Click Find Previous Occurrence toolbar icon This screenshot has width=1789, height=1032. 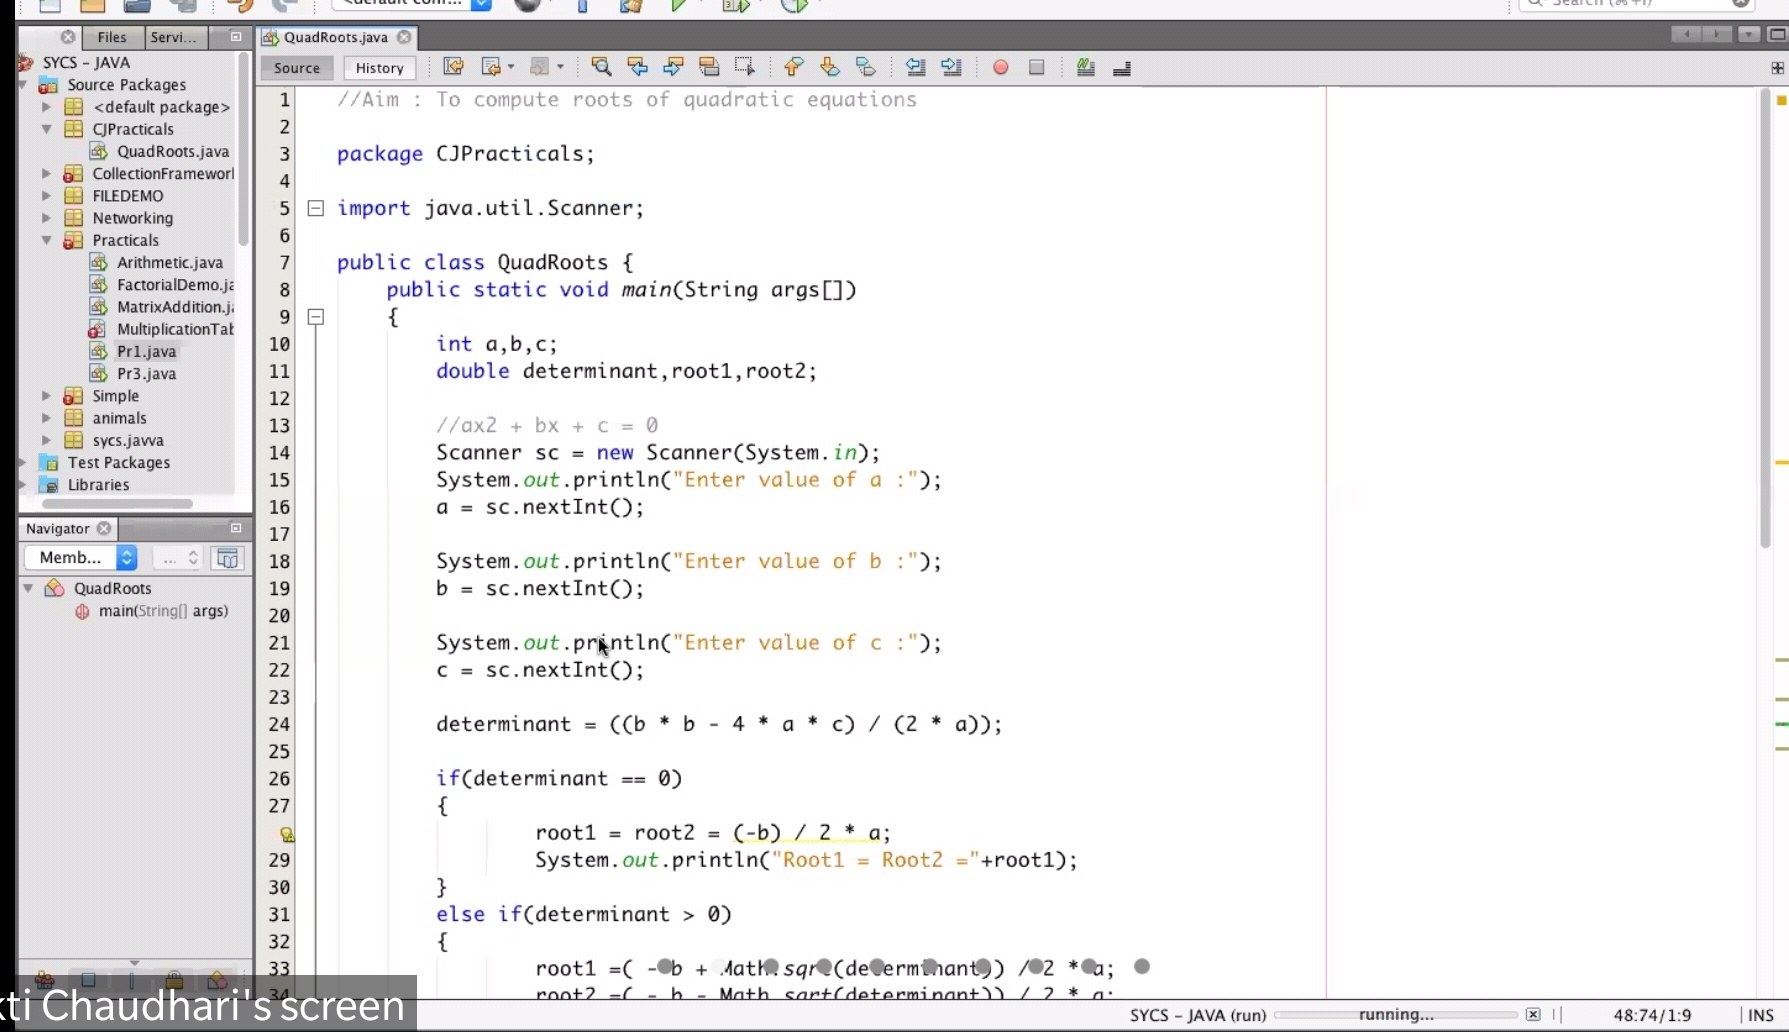pos(637,67)
